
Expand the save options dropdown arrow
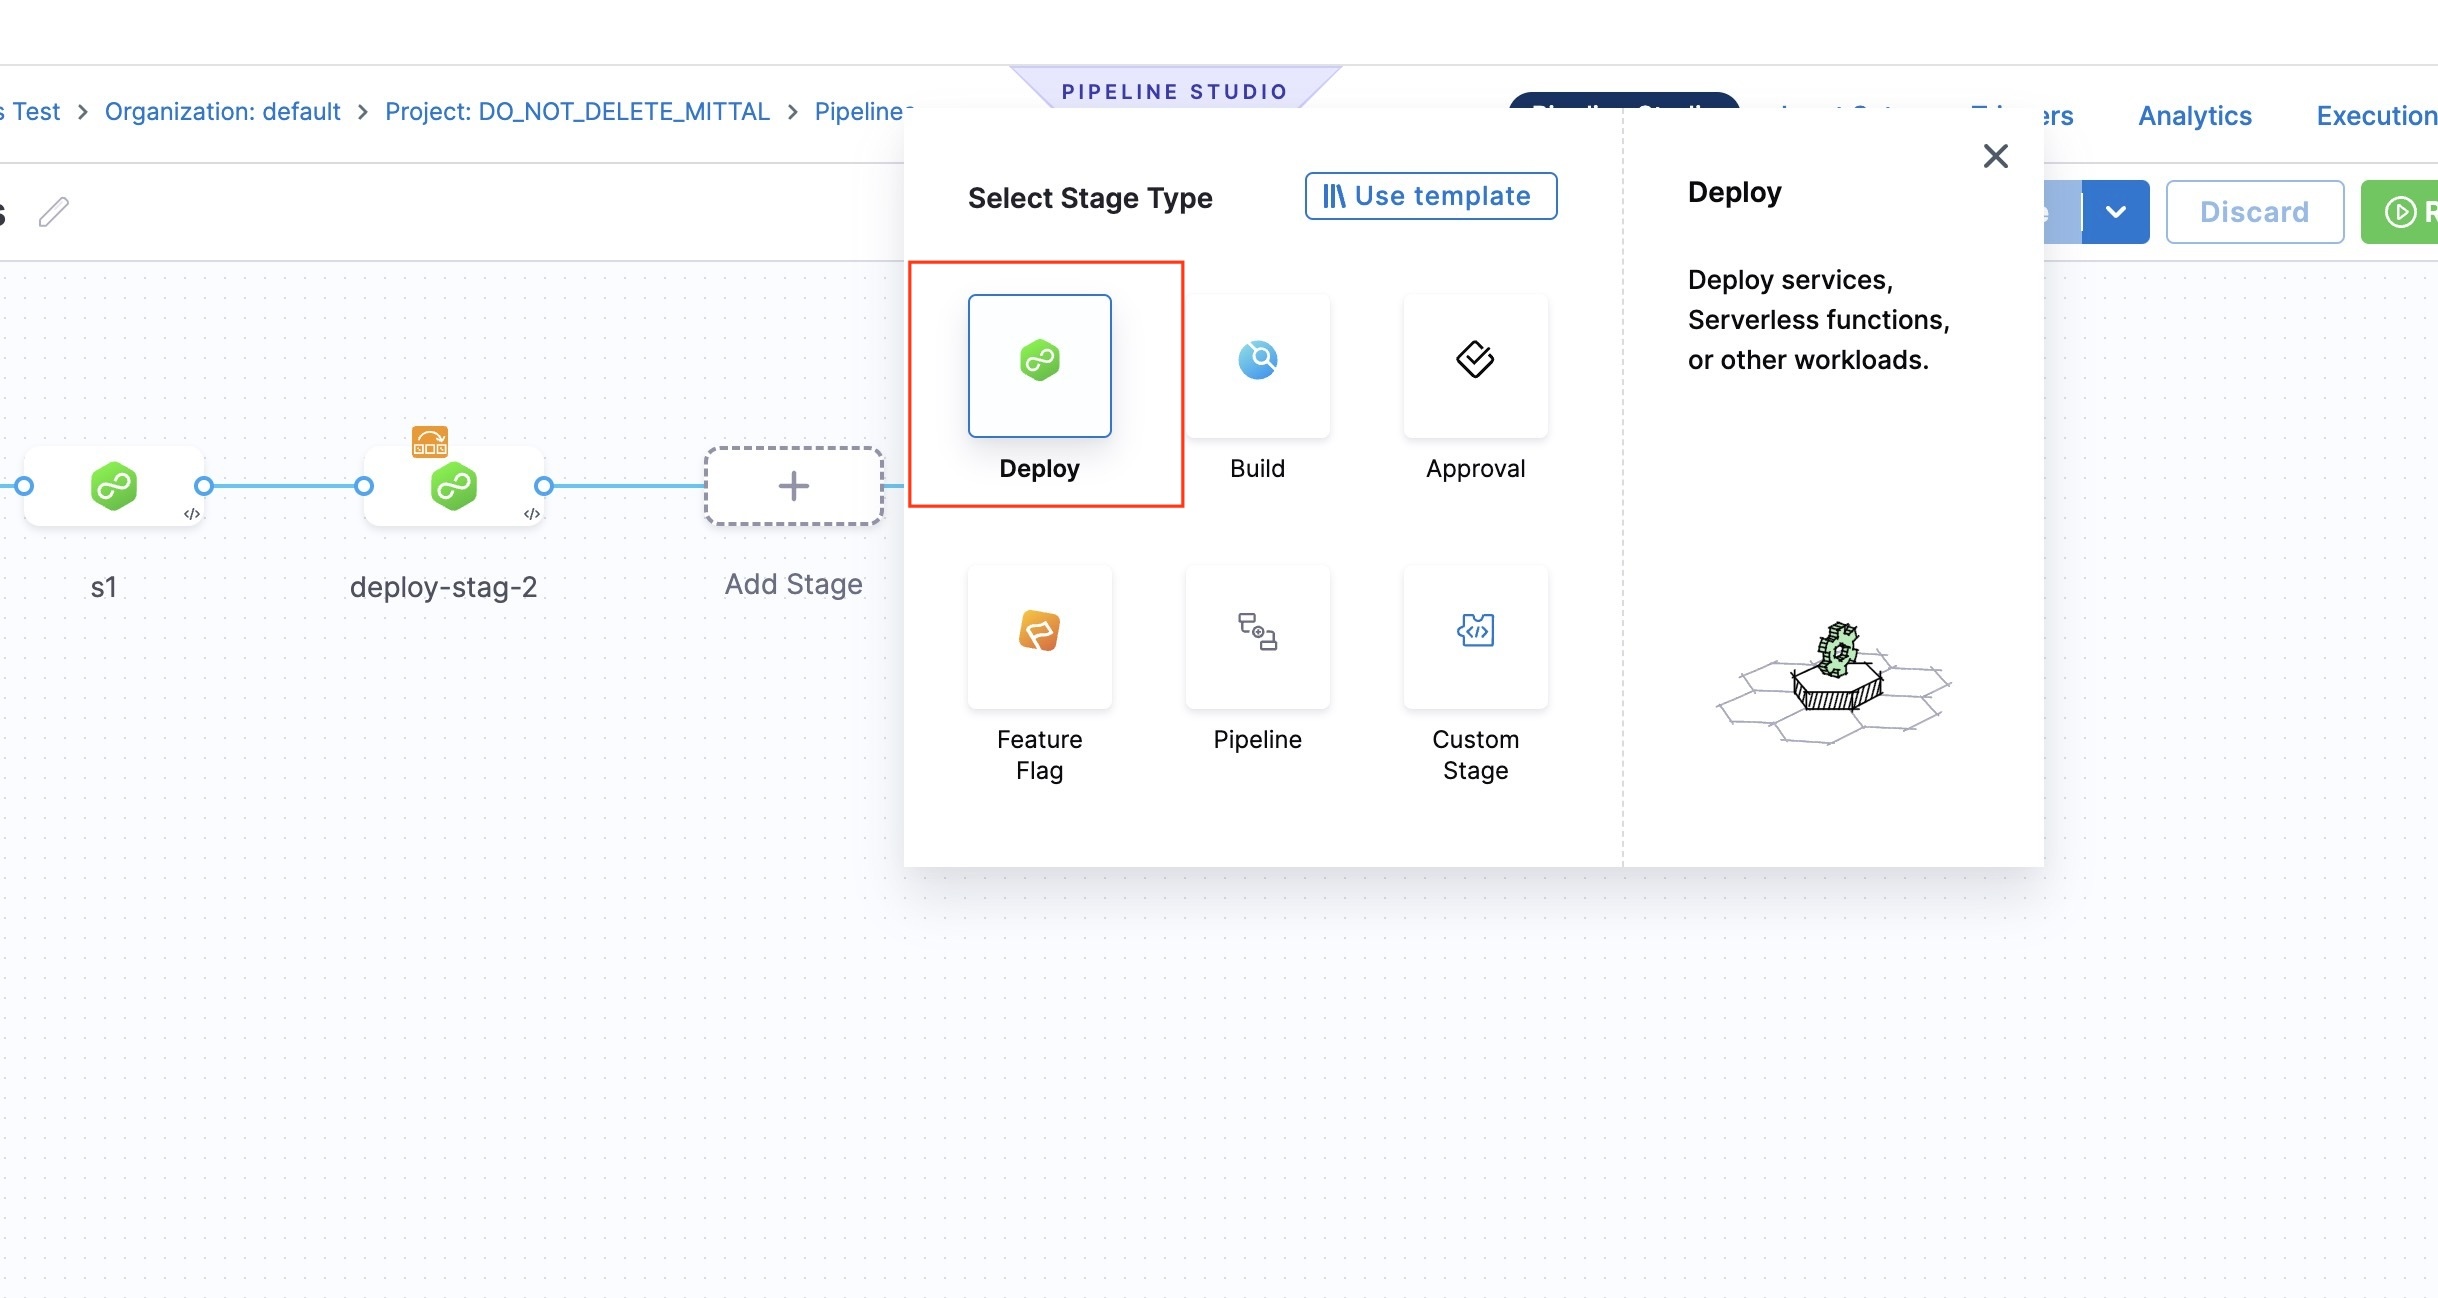(x=2116, y=212)
